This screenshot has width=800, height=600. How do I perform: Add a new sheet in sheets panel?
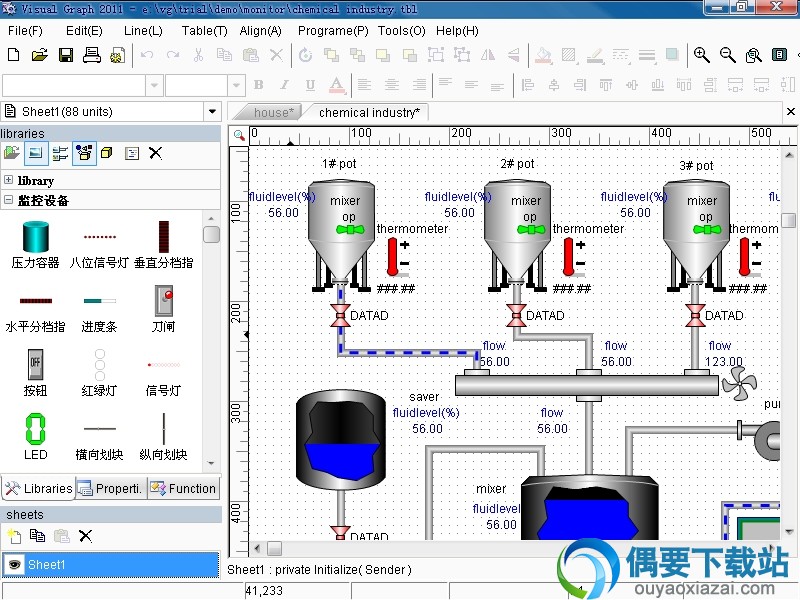click(14, 536)
